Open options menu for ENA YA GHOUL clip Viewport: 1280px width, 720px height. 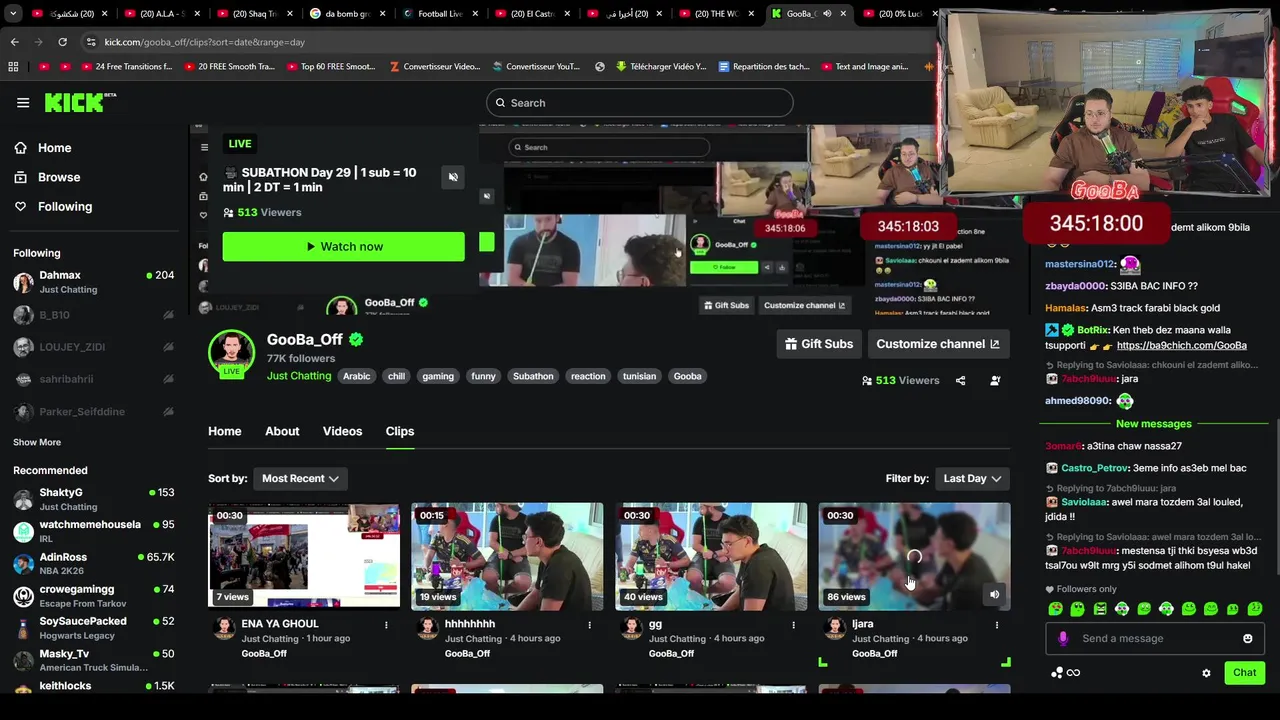click(x=386, y=625)
